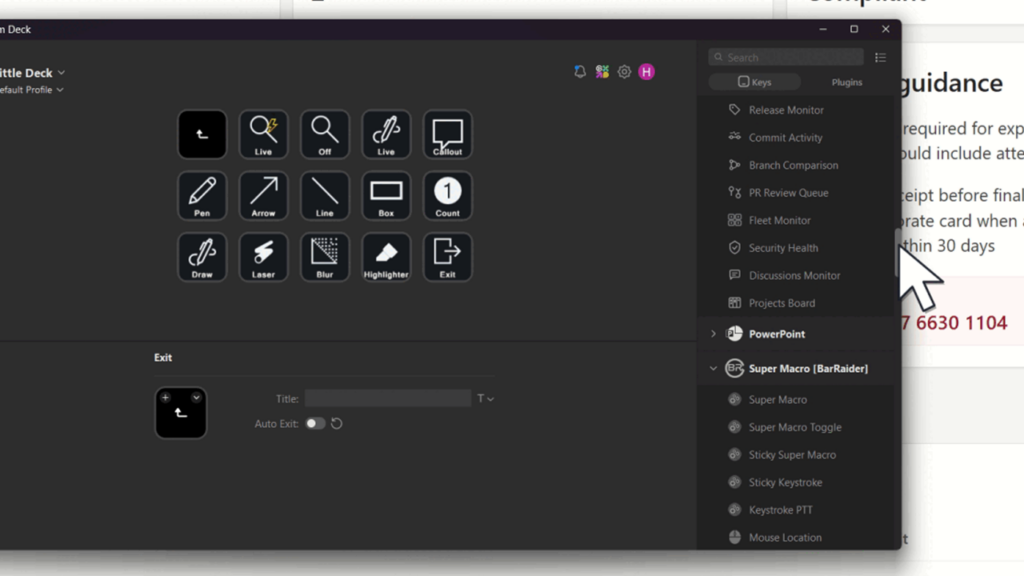Select the Line key
This screenshot has width=1024, height=576.
coord(325,196)
